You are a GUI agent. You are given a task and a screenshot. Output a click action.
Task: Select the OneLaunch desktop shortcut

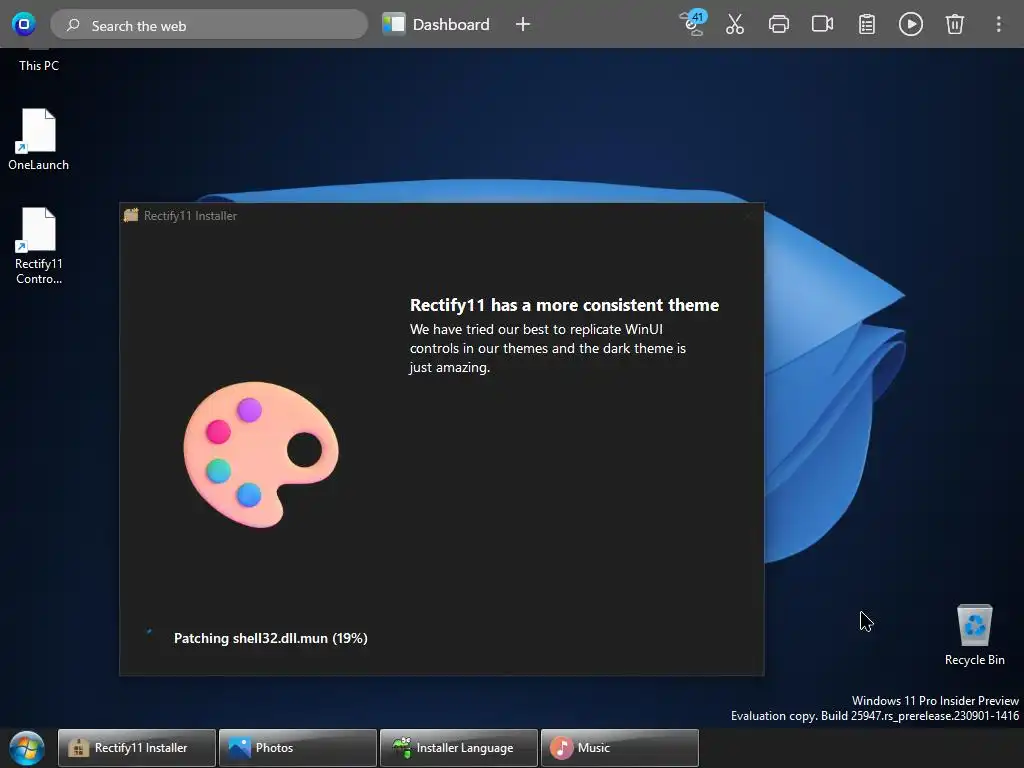(x=39, y=140)
